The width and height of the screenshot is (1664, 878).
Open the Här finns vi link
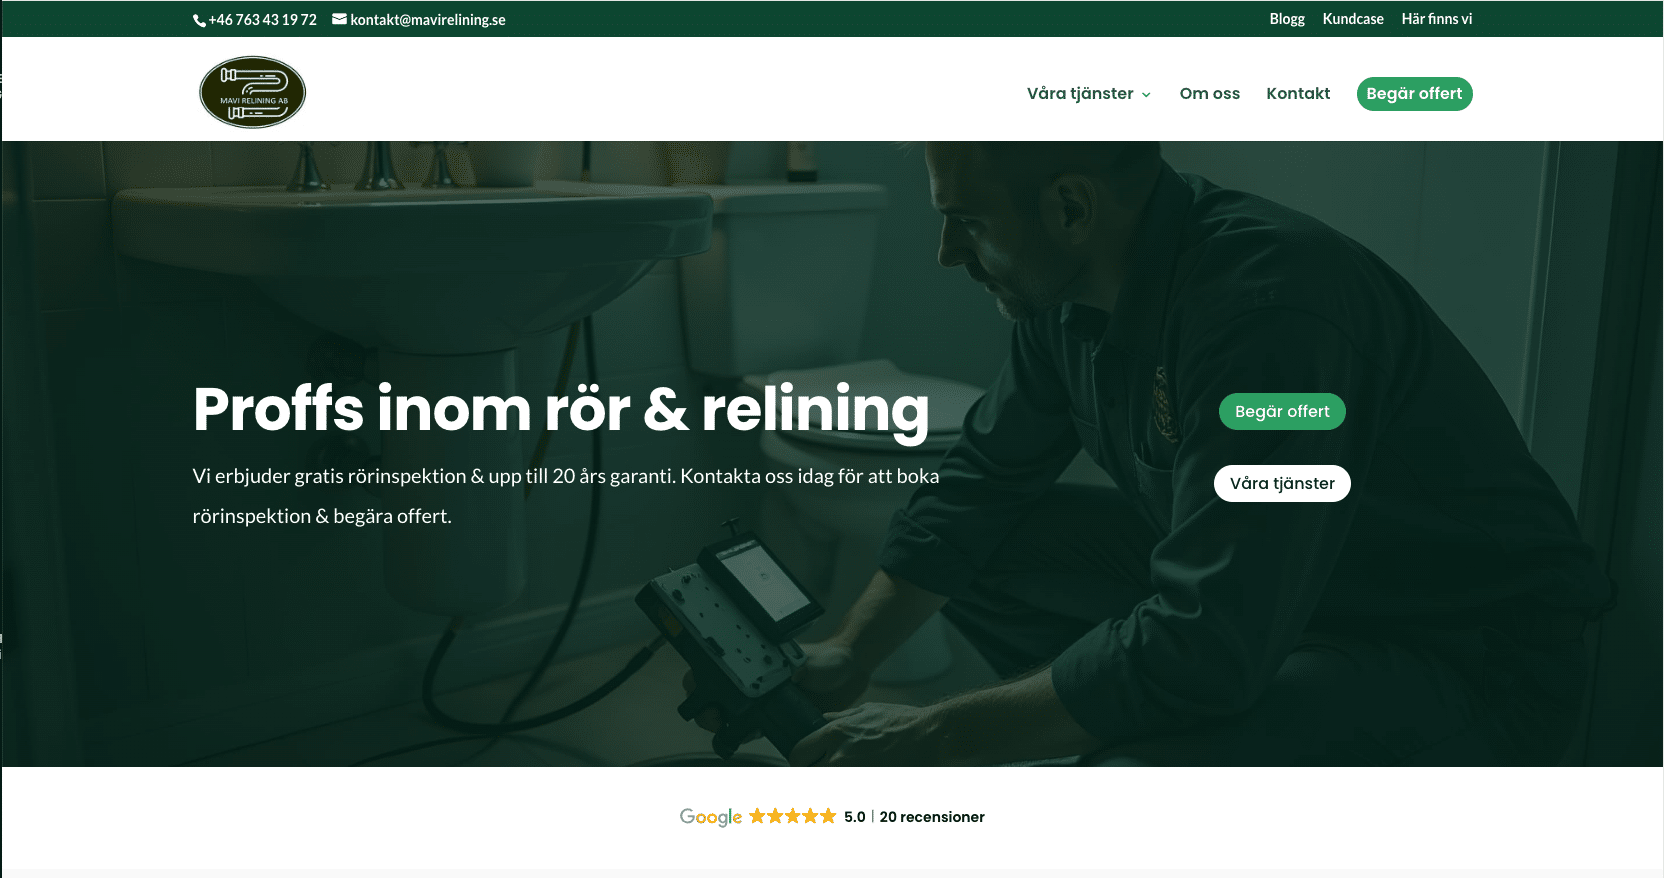[1436, 19]
